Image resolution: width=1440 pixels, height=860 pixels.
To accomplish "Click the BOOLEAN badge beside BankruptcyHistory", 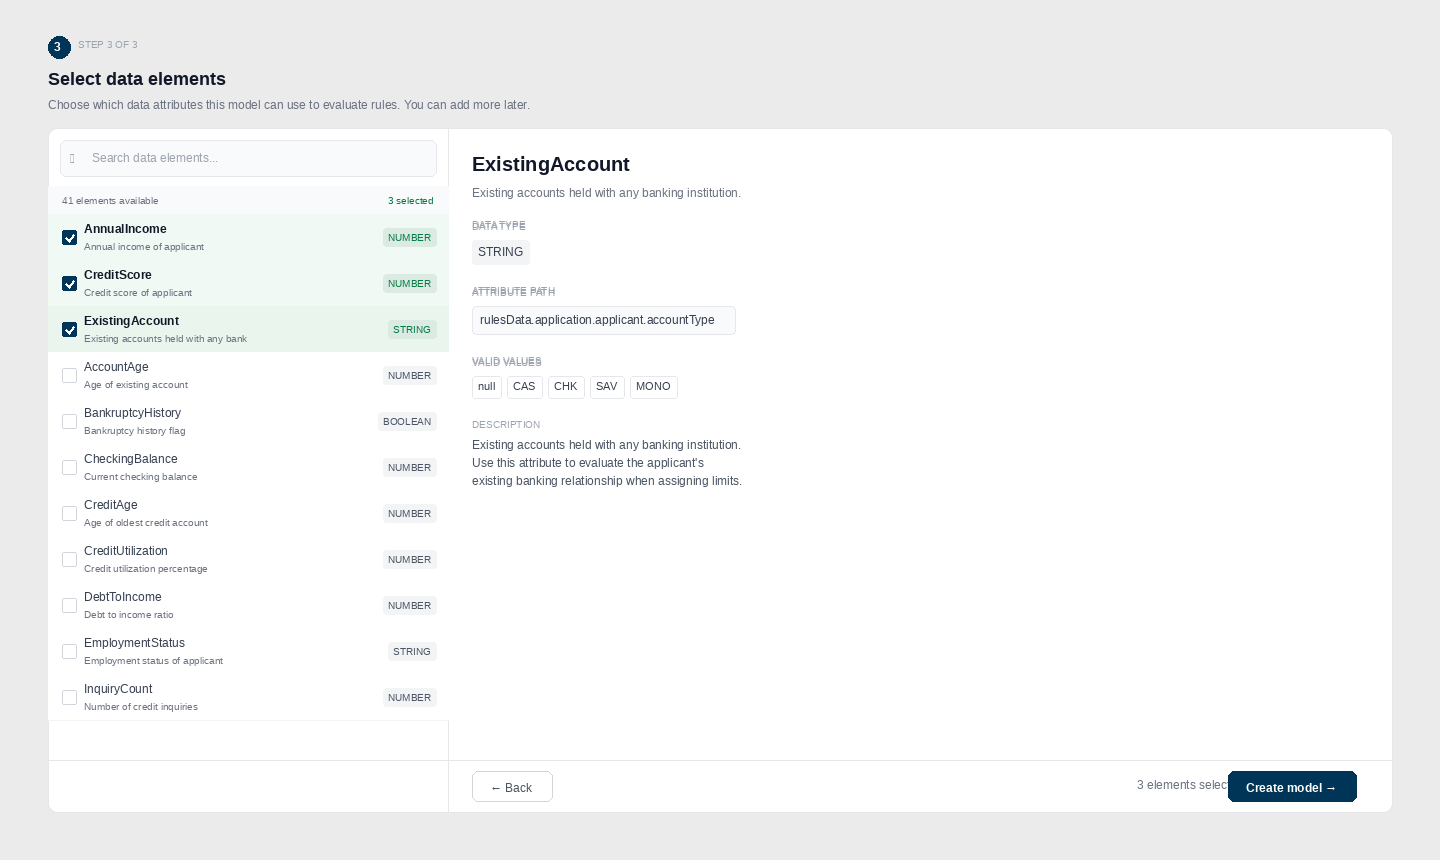I will coord(407,421).
